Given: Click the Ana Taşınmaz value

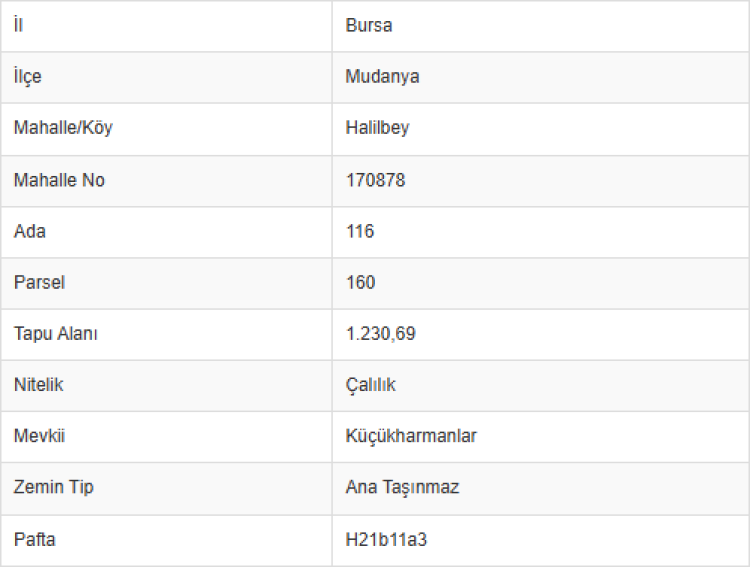Looking at the screenshot, I should point(402,488).
